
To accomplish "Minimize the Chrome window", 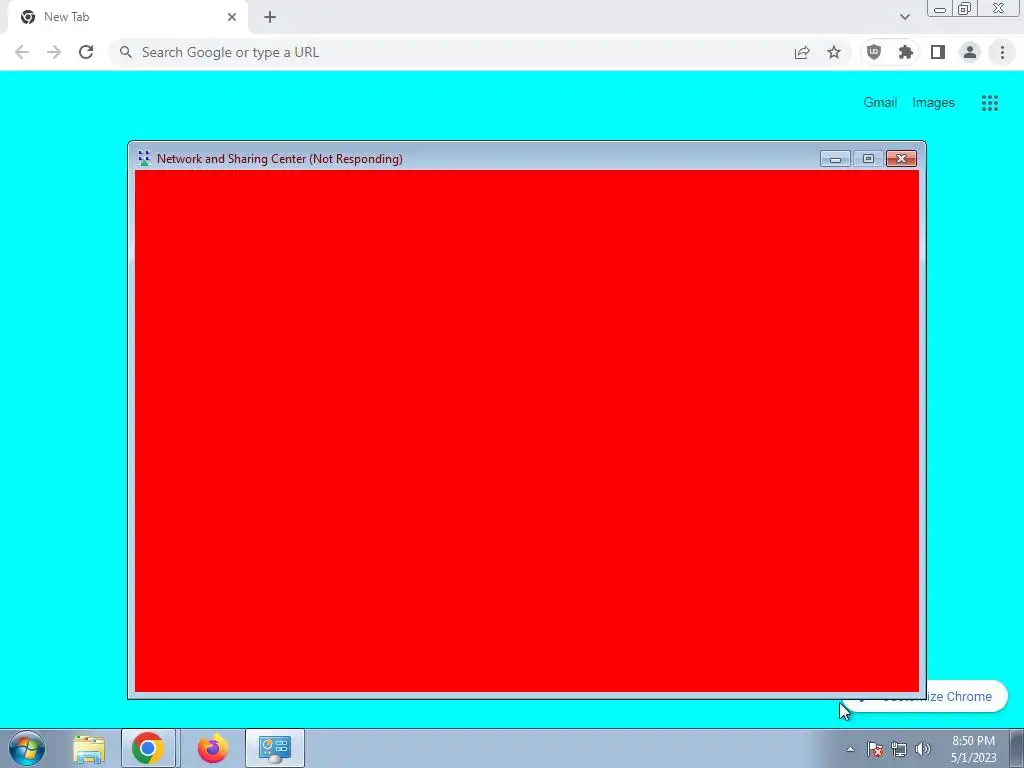I will click(940, 9).
